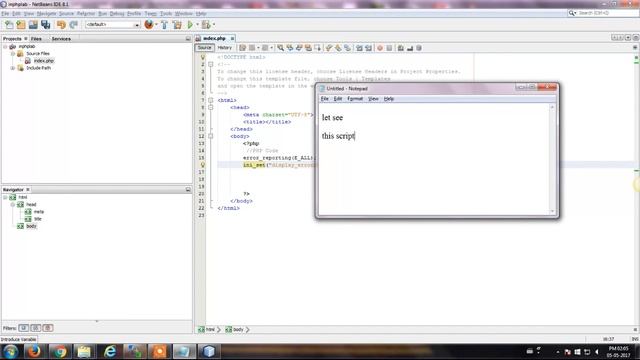Open Internet Explorer from the taskbar
This screenshot has width=640, height=360.
(110, 351)
